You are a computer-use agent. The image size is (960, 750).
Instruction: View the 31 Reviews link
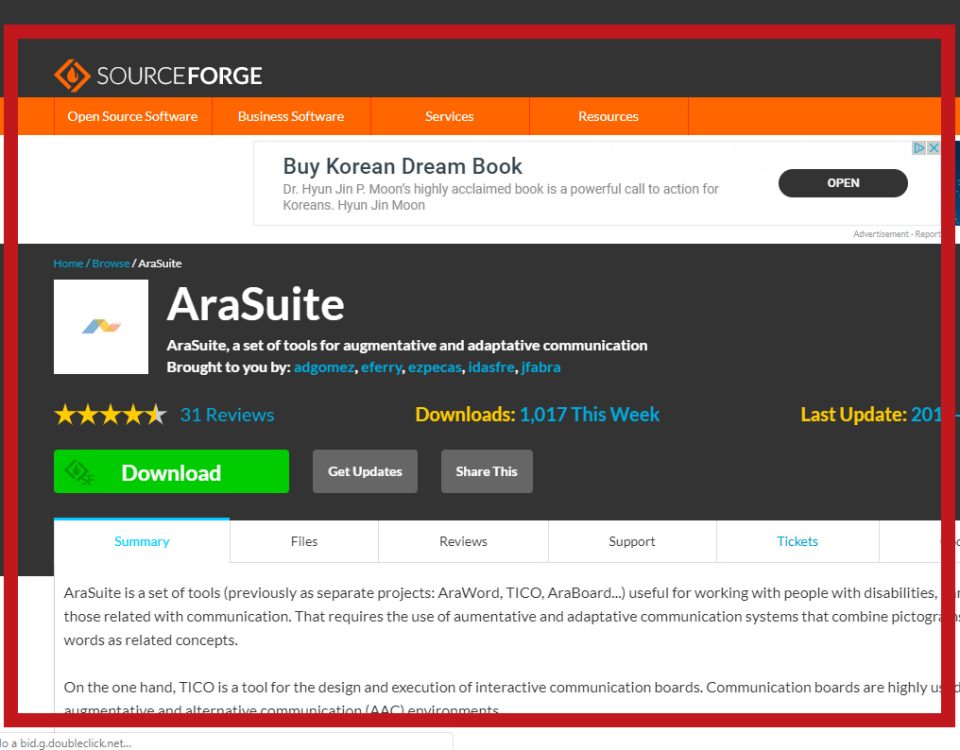pyautogui.click(x=227, y=415)
